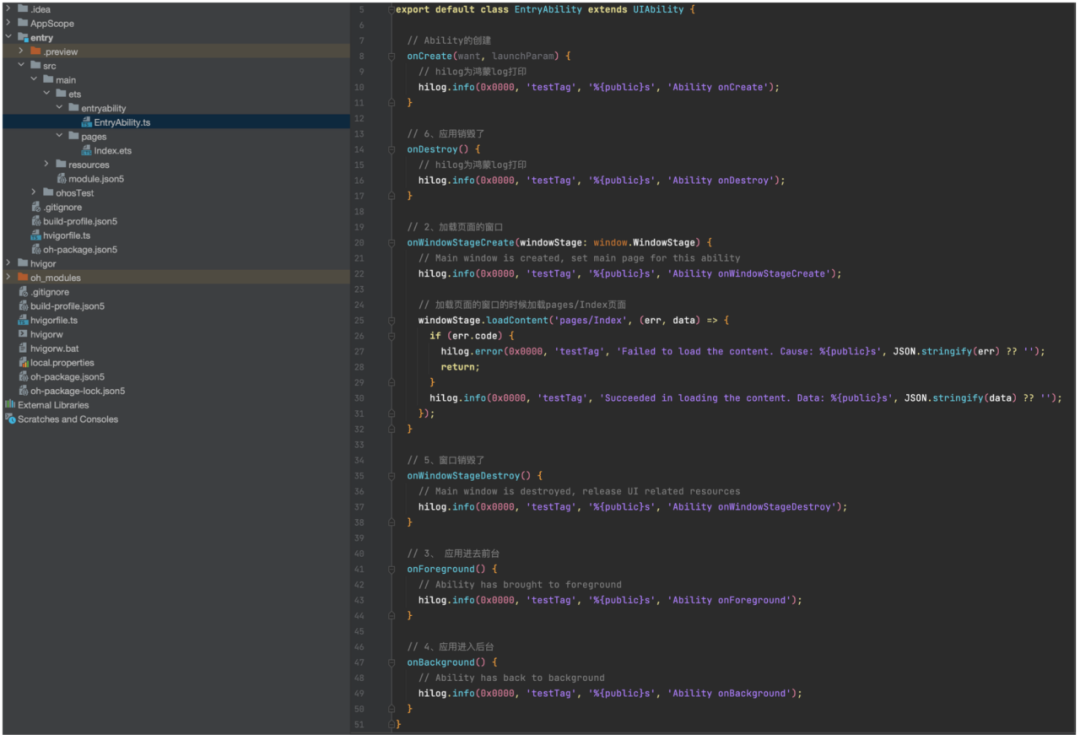
Task: Expand the ohosTest folder arrow
Action: point(34,192)
